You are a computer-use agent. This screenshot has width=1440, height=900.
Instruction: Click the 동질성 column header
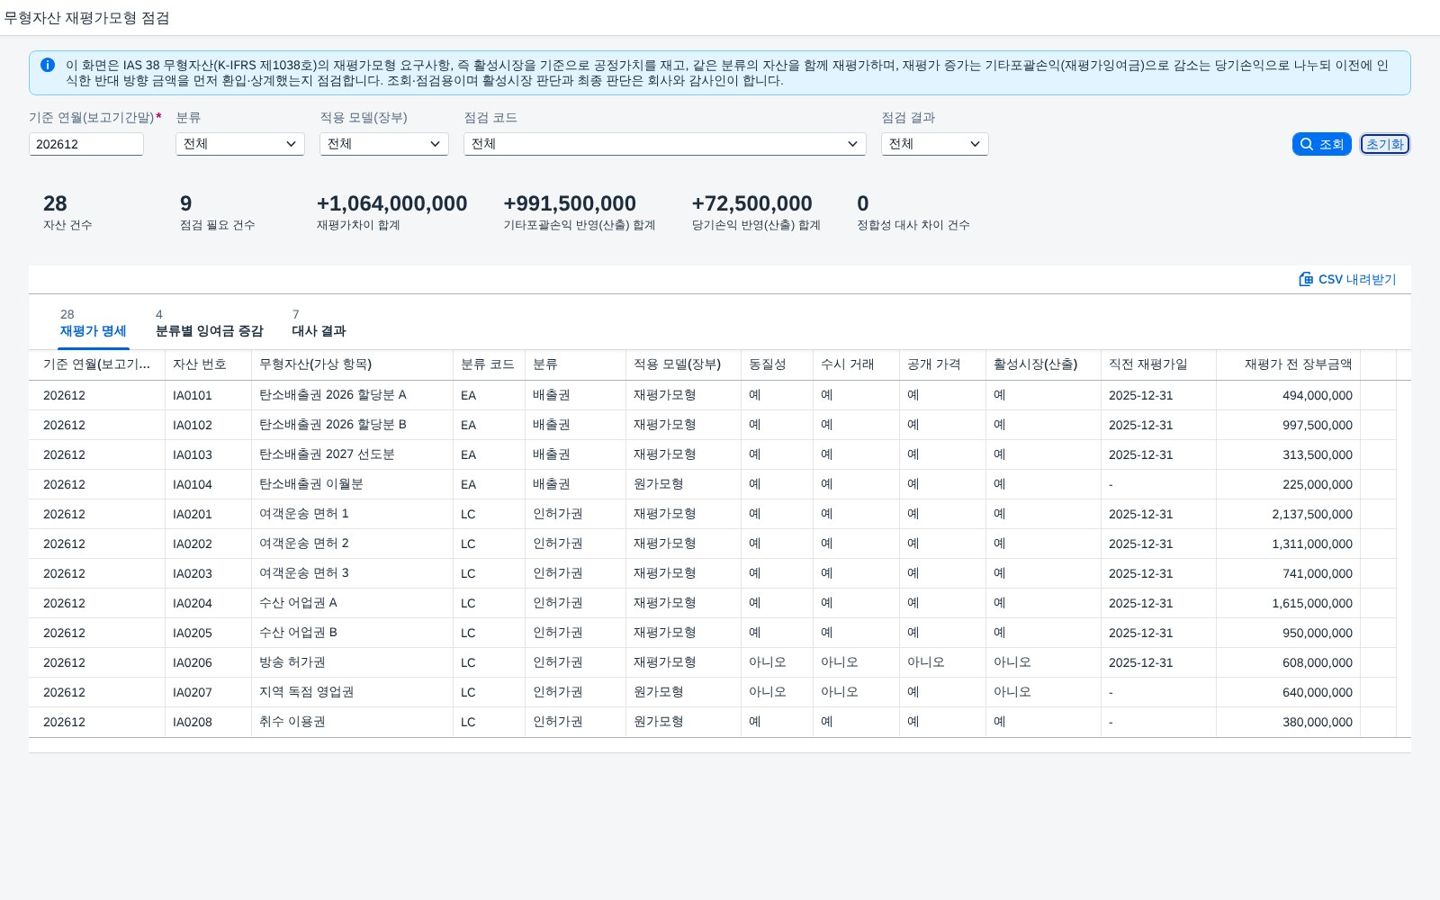click(777, 365)
